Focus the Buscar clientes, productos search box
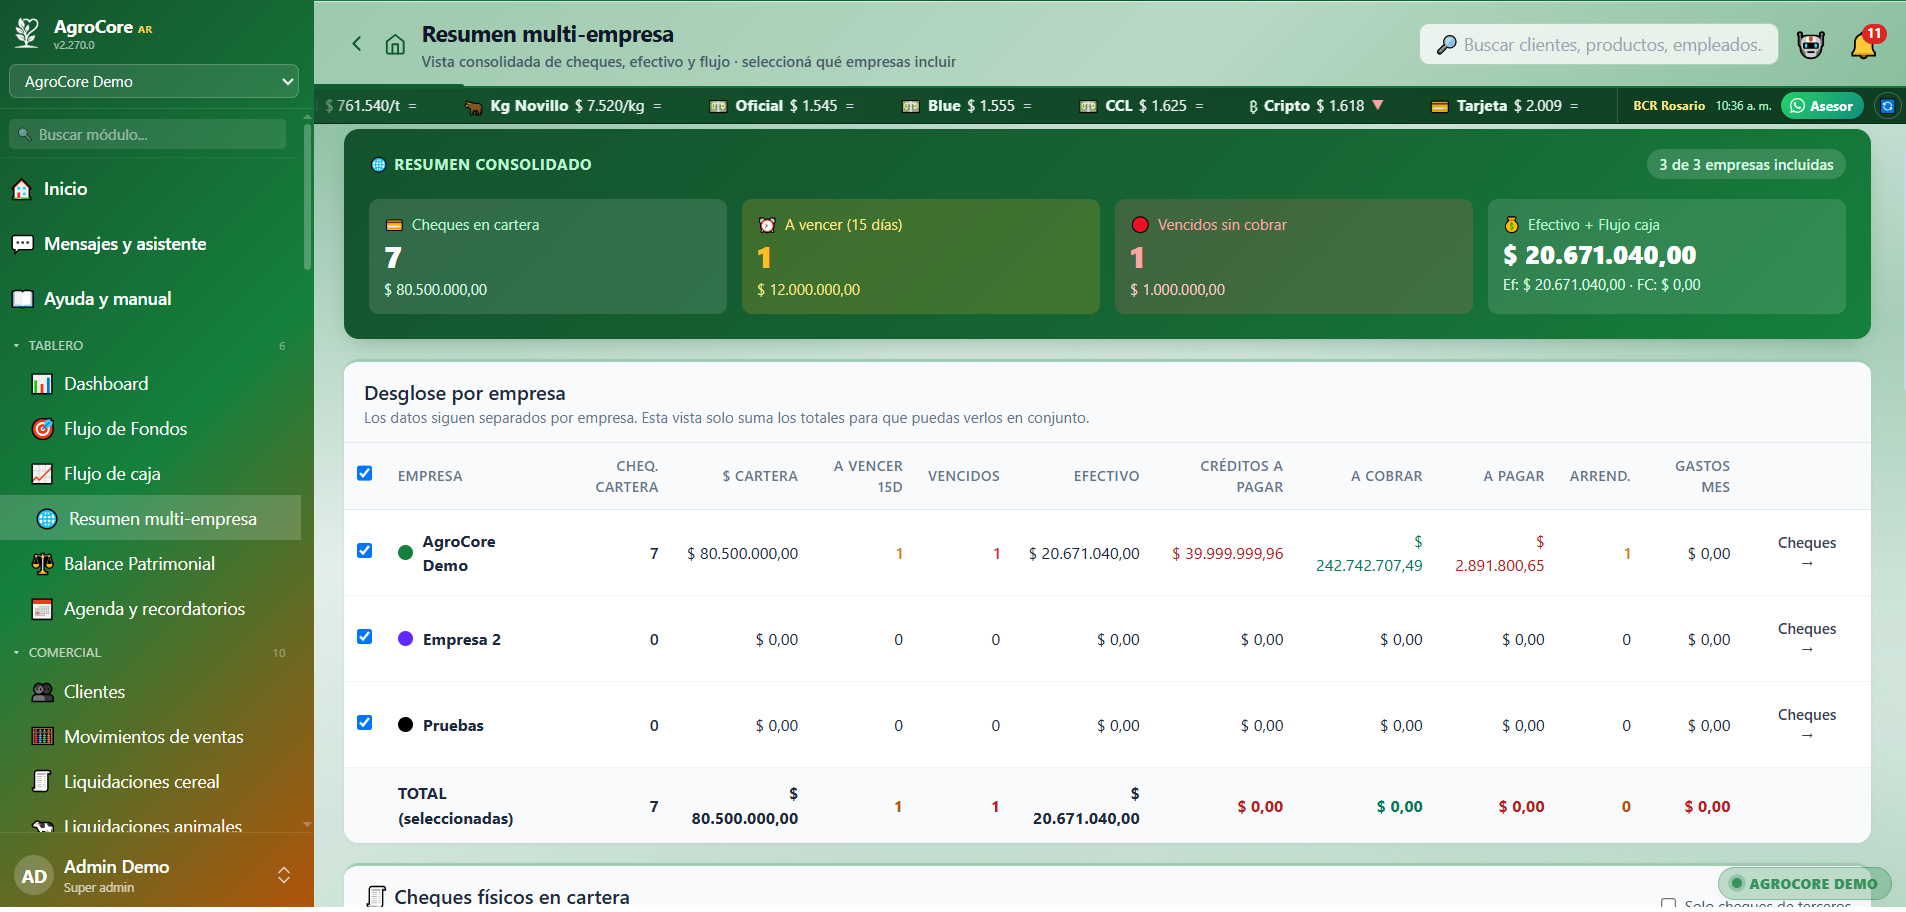The height and width of the screenshot is (912, 1906). tap(1599, 44)
